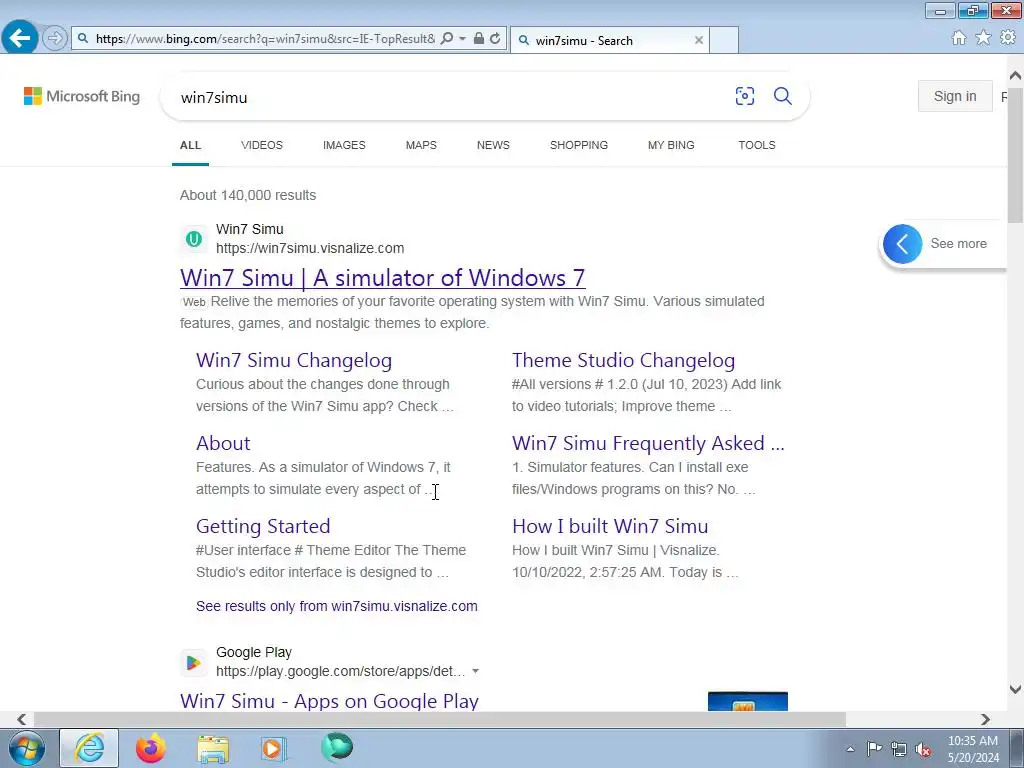Click Internet Explorer taskbar icon
The height and width of the screenshot is (768, 1024).
click(89, 748)
